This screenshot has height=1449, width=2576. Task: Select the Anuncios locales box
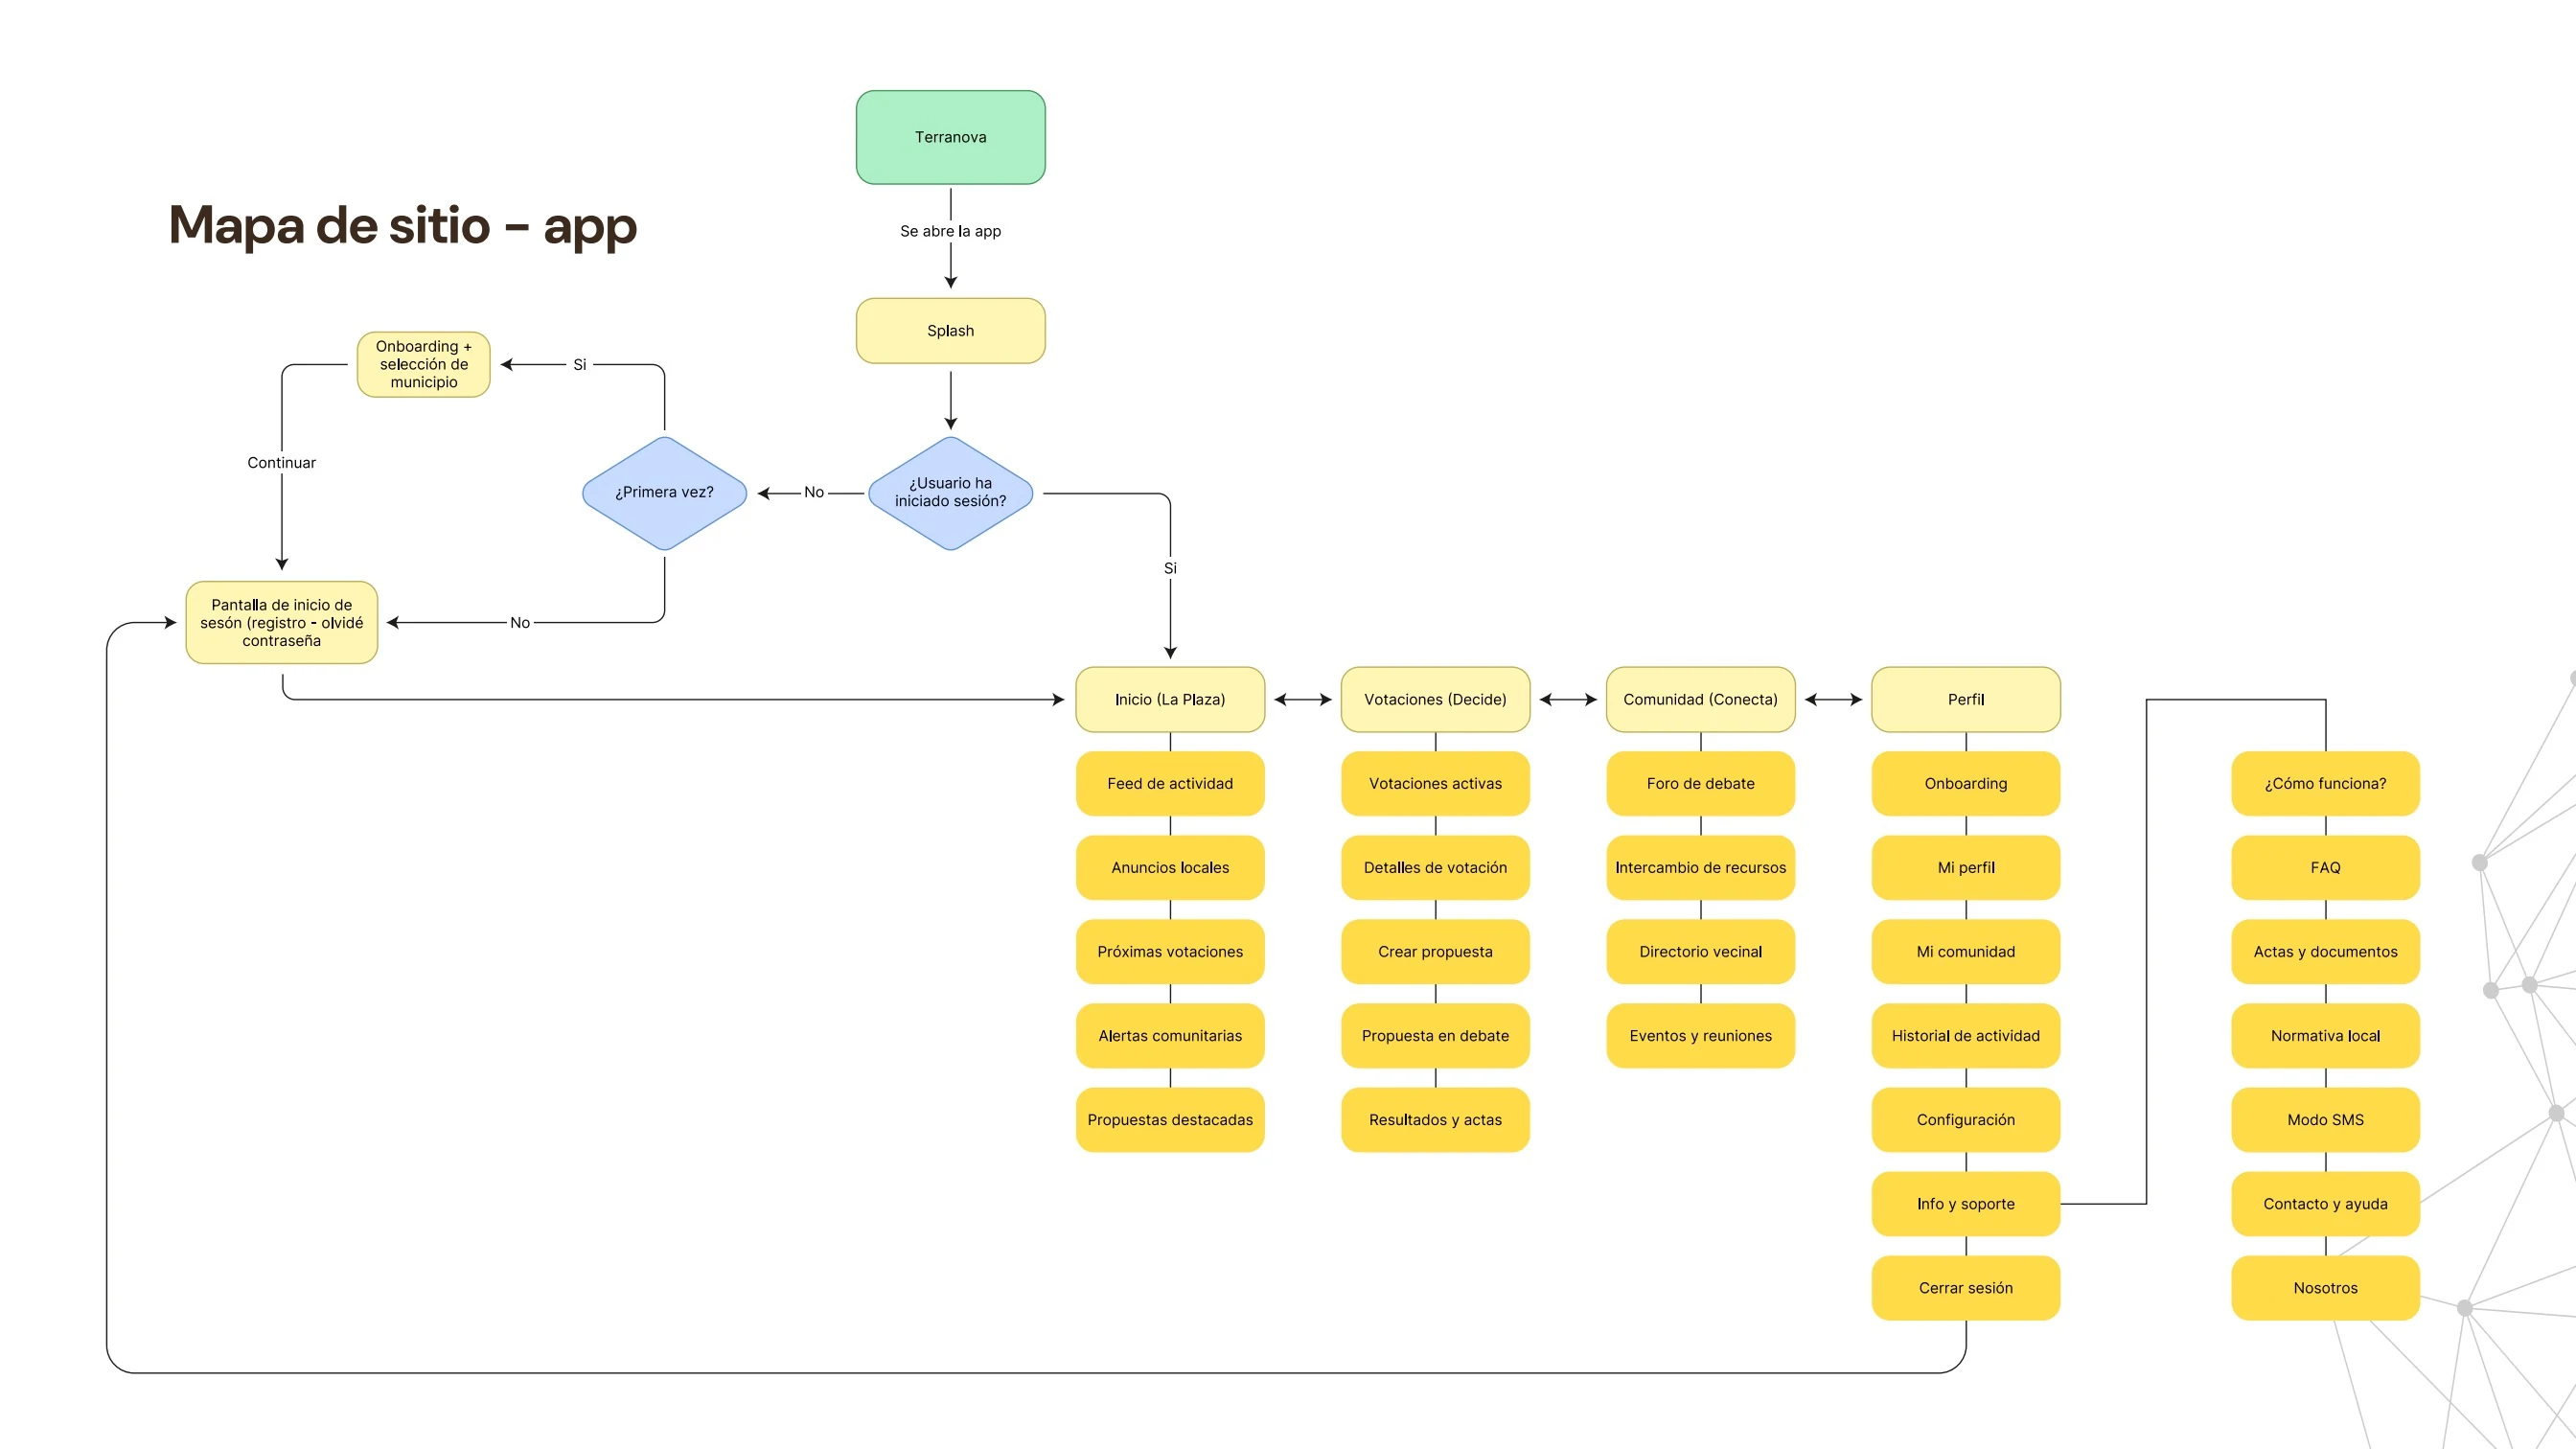click(x=1170, y=867)
